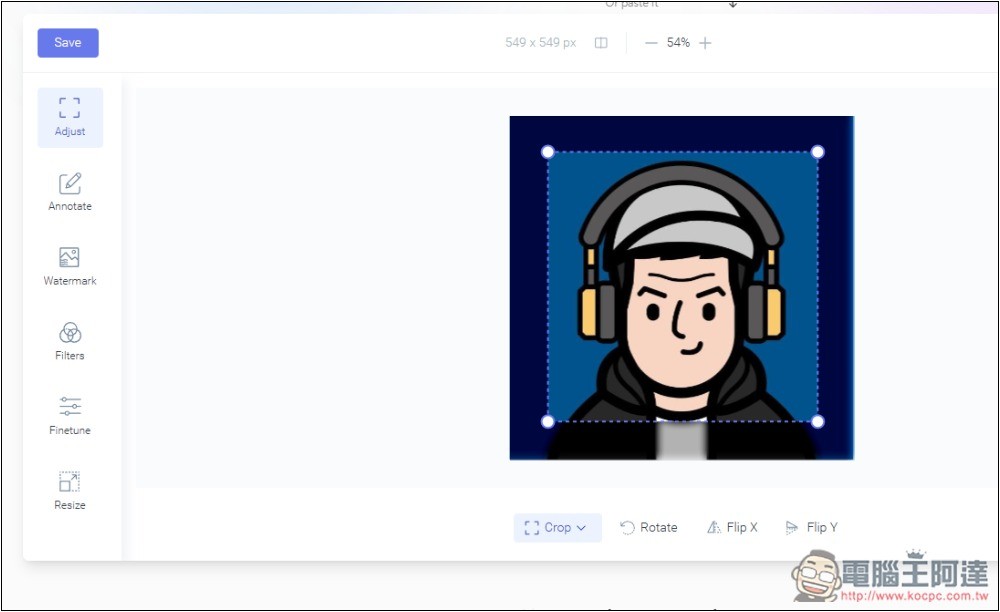Zoom in with the plus button
Screen dimensions: 1000x612
point(705,43)
